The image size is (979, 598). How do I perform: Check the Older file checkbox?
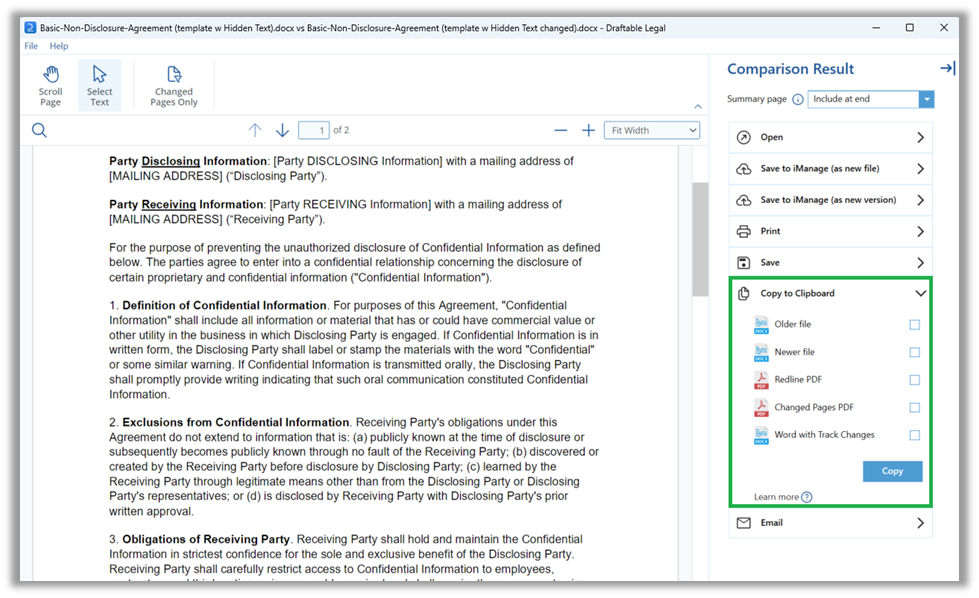[x=915, y=325]
